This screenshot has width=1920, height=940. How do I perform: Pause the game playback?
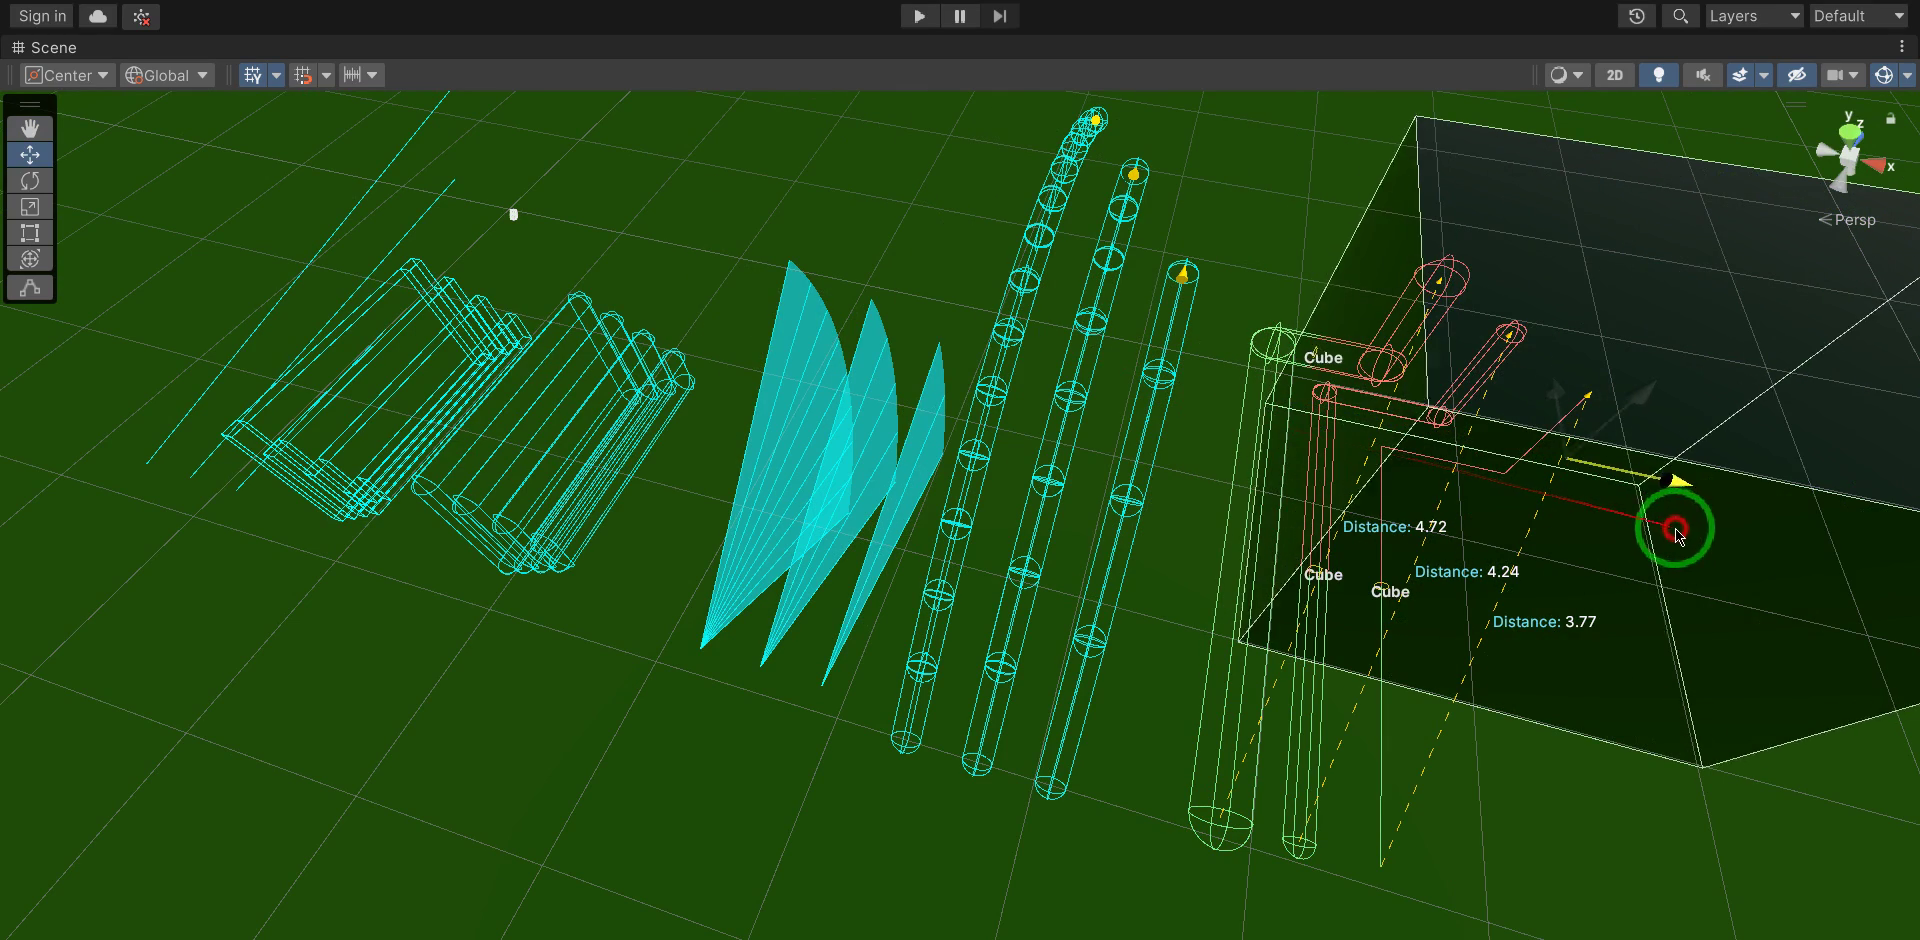point(959,16)
